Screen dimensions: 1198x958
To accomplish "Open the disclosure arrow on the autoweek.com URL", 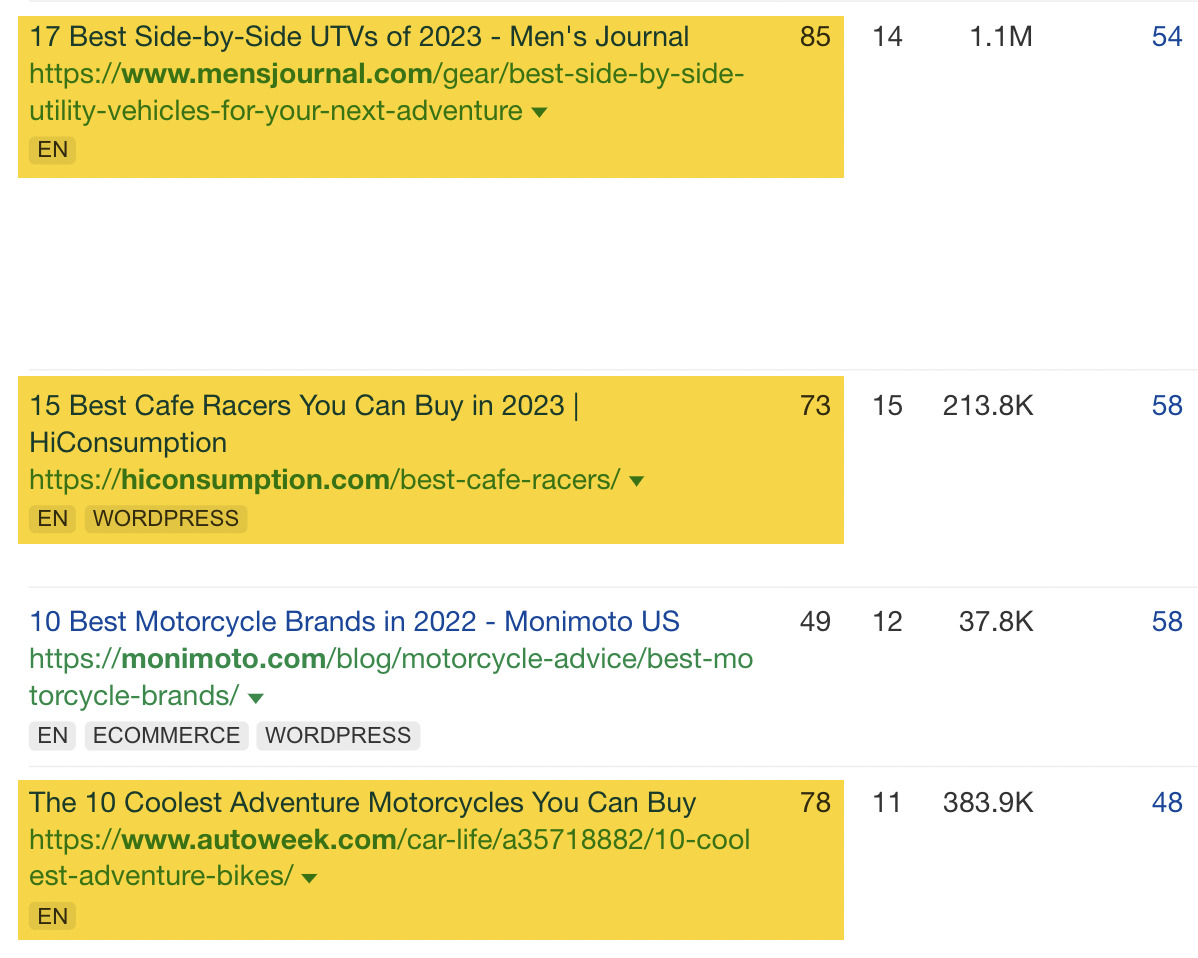I will (310, 877).
